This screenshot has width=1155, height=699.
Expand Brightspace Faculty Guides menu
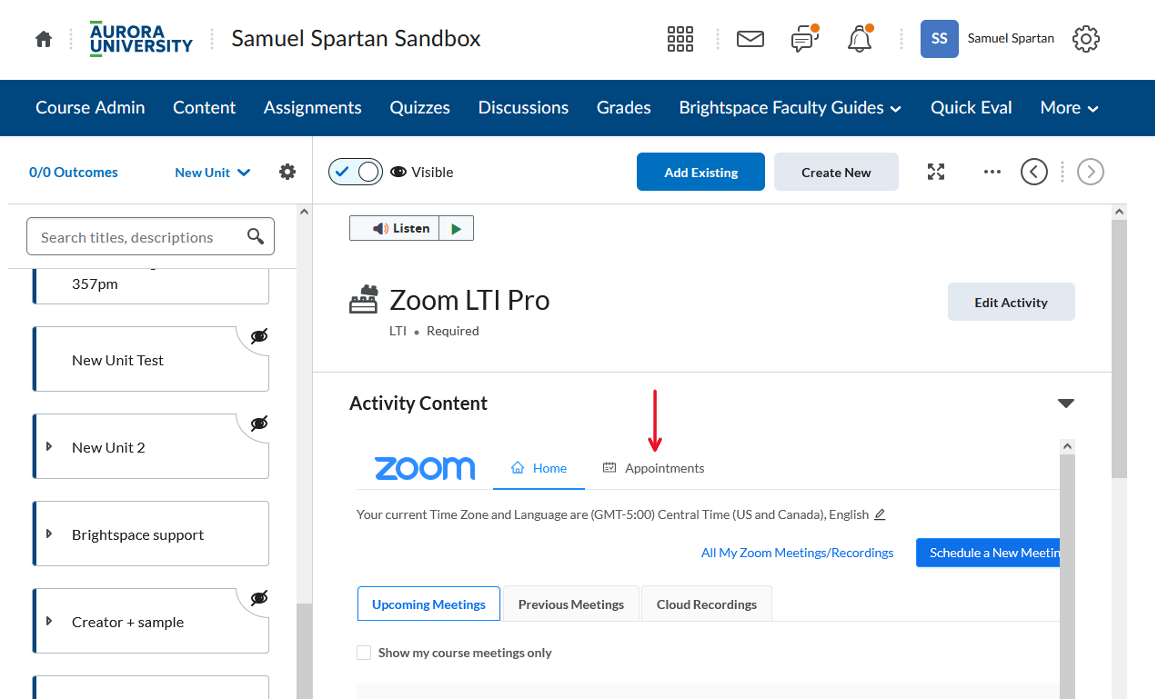click(790, 108)
